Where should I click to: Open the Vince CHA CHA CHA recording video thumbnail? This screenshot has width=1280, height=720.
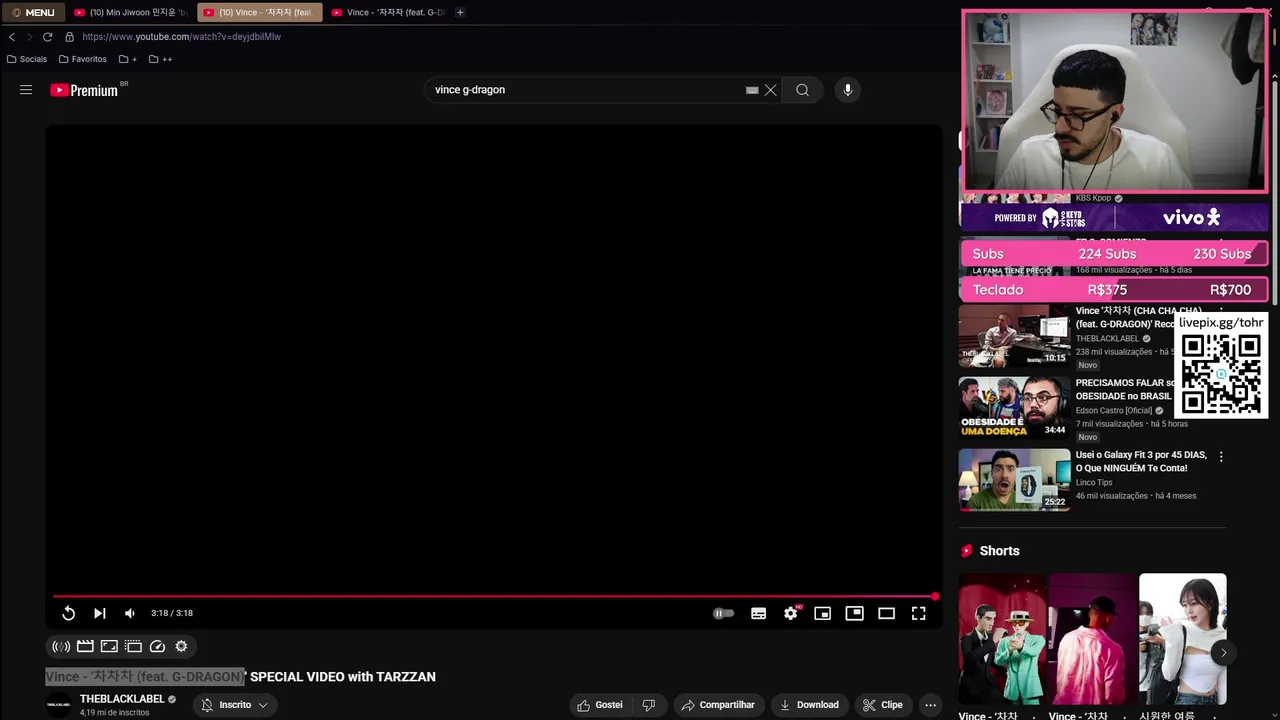[1014, 336]
